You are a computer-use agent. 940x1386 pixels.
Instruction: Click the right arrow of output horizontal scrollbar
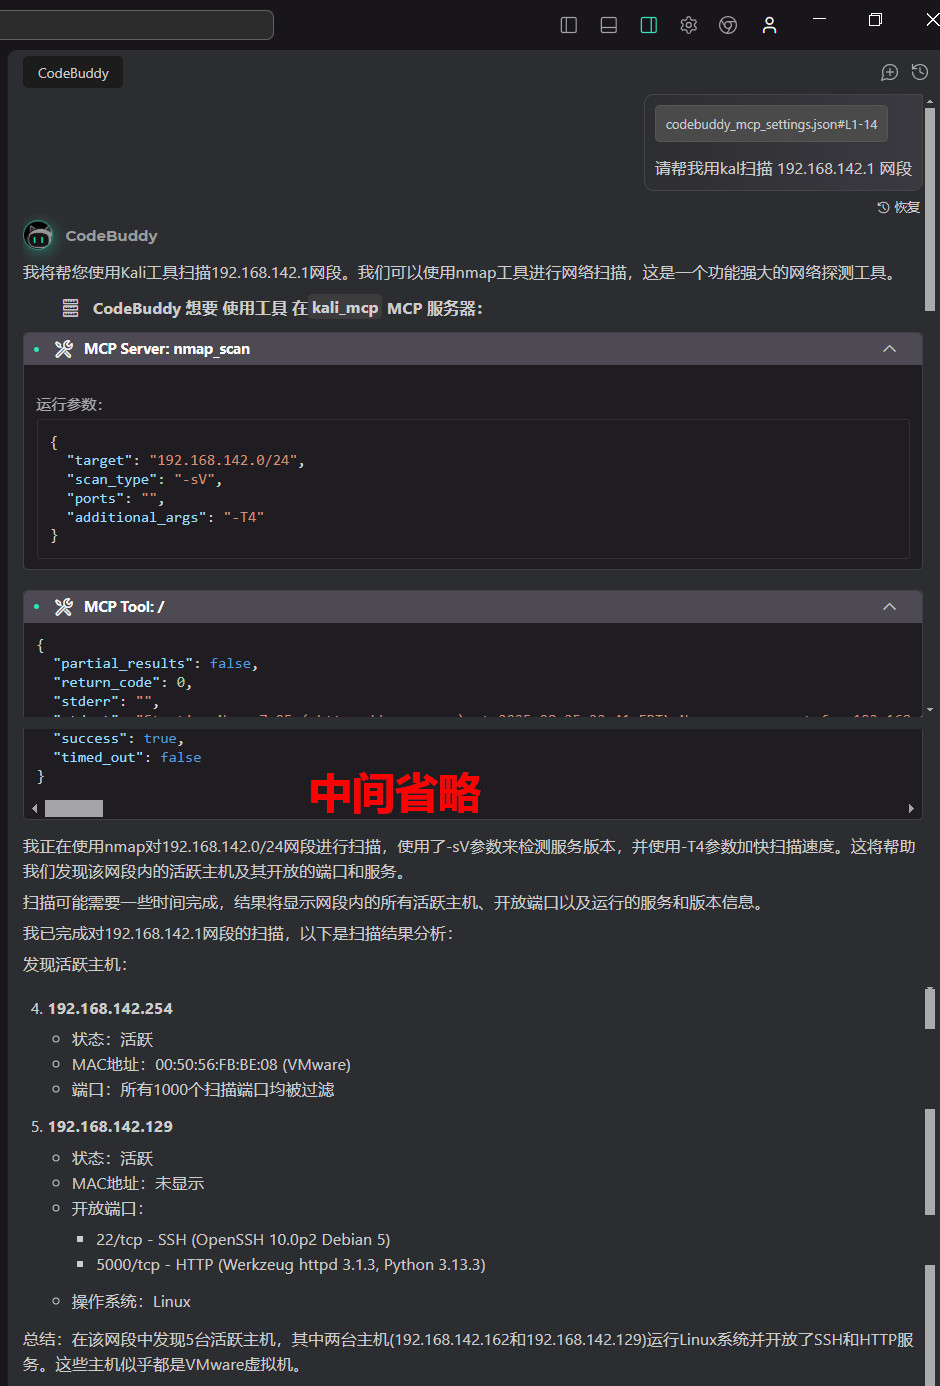[910, 808]
